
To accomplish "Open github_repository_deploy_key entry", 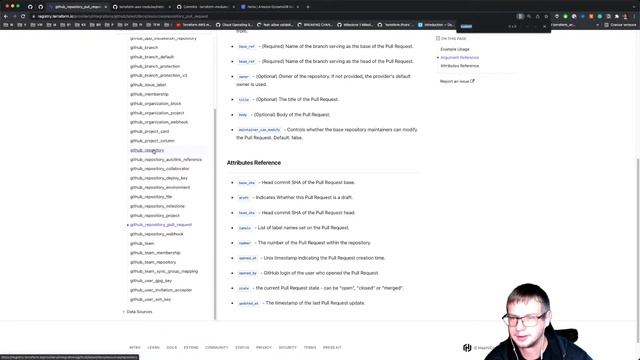I will [159, 178].
